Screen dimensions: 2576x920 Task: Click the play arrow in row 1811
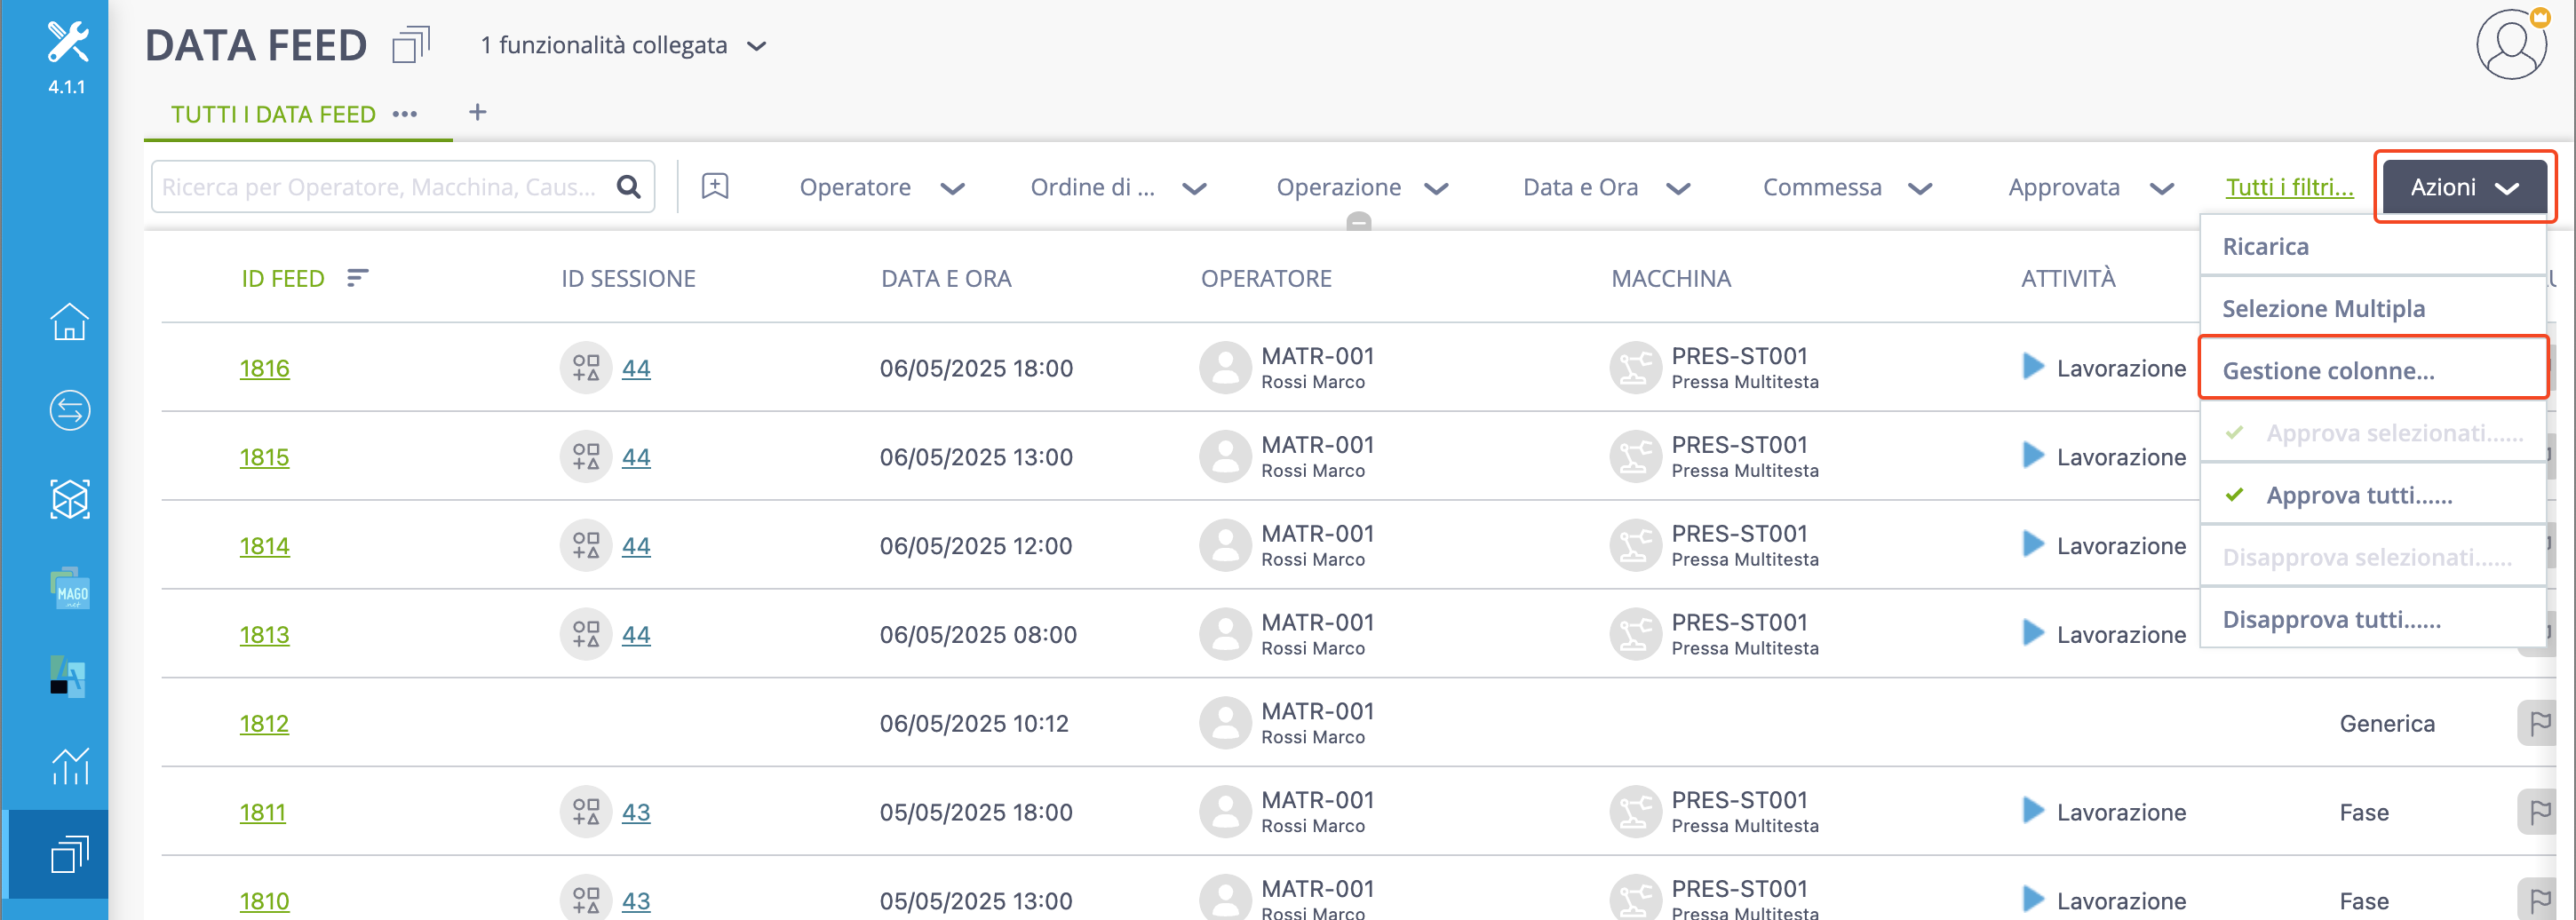coord(2032,811)
